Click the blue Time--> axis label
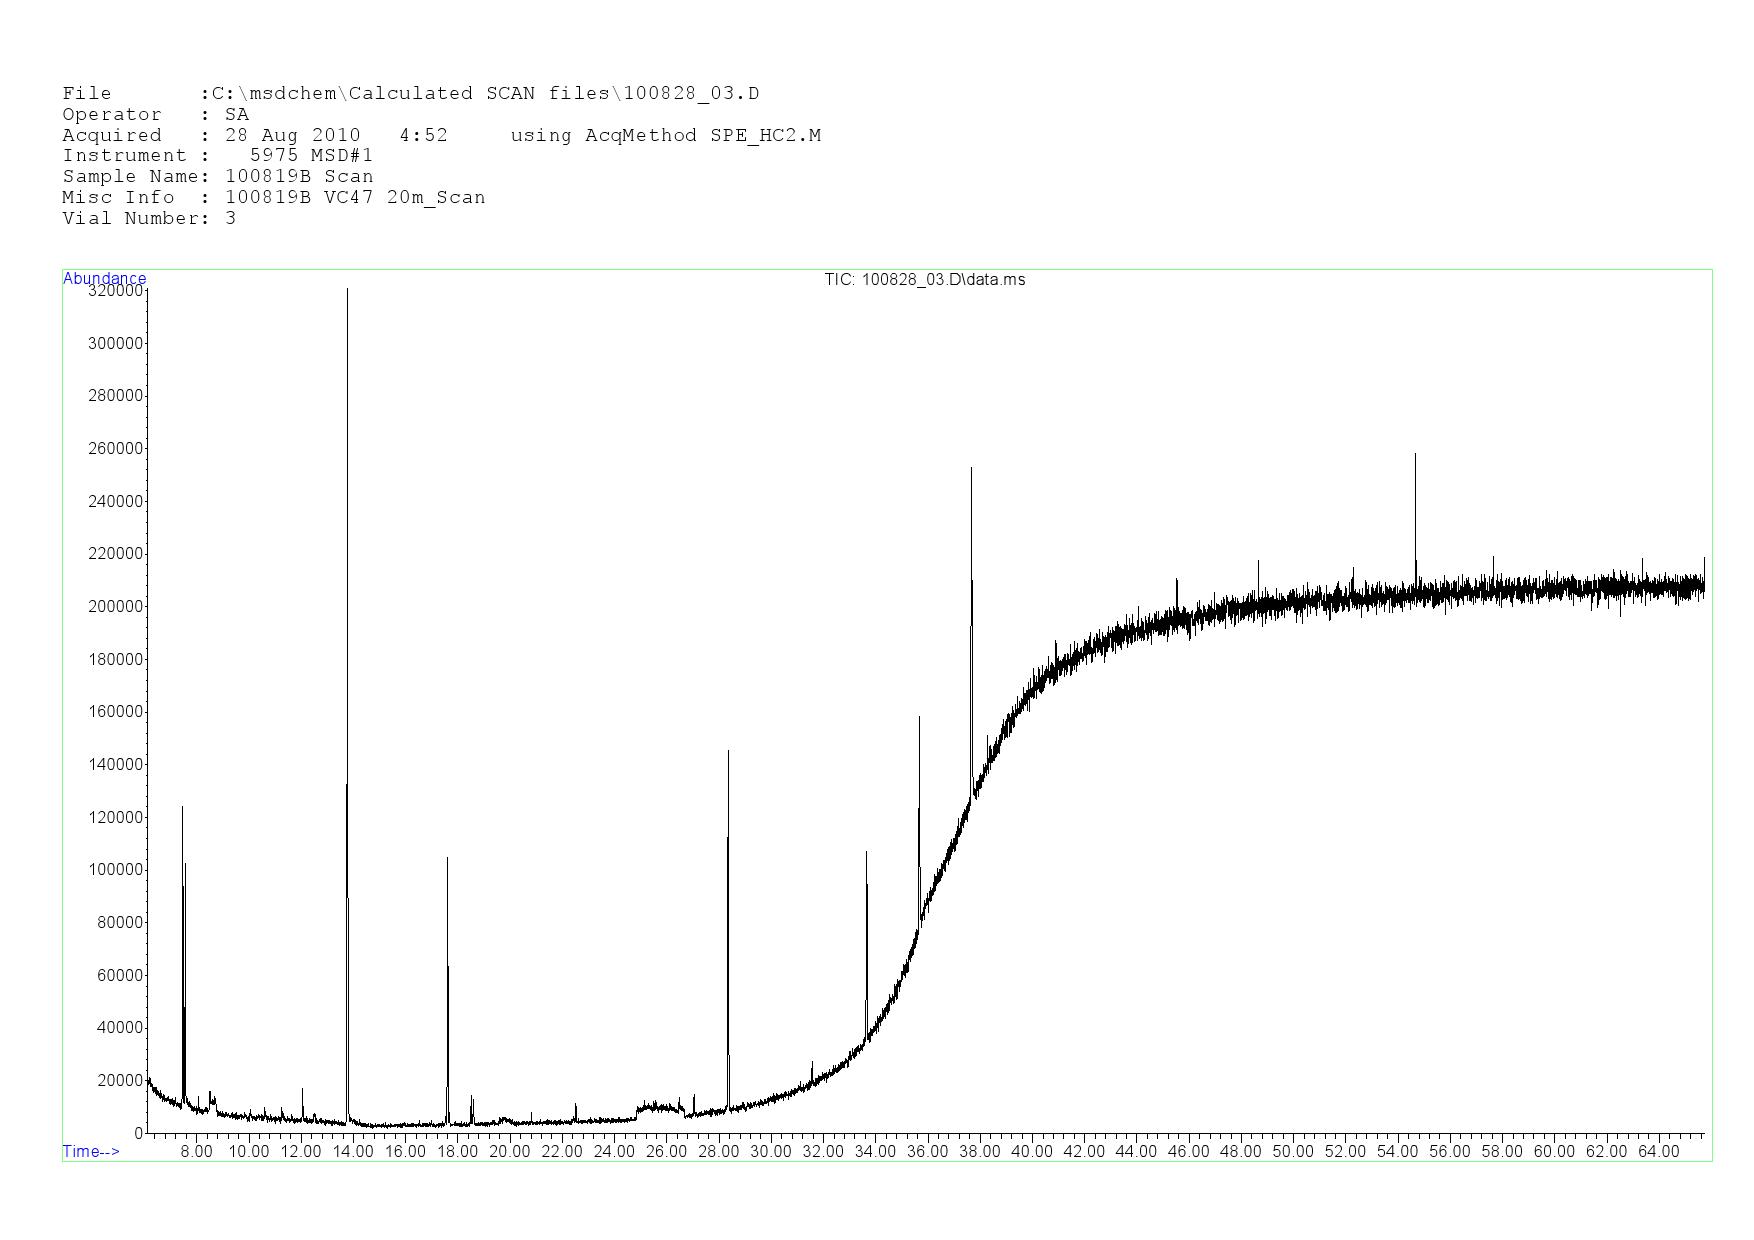 click(91, 1151)
